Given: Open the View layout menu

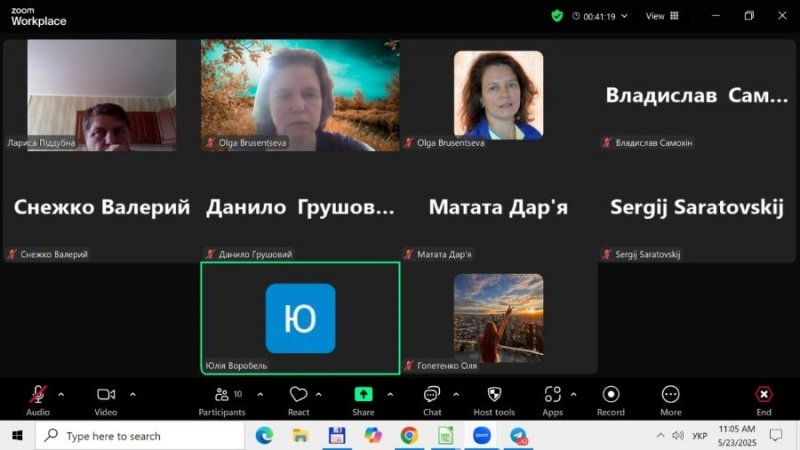Looking at the screenshot, I should click(x=662, y=16).
